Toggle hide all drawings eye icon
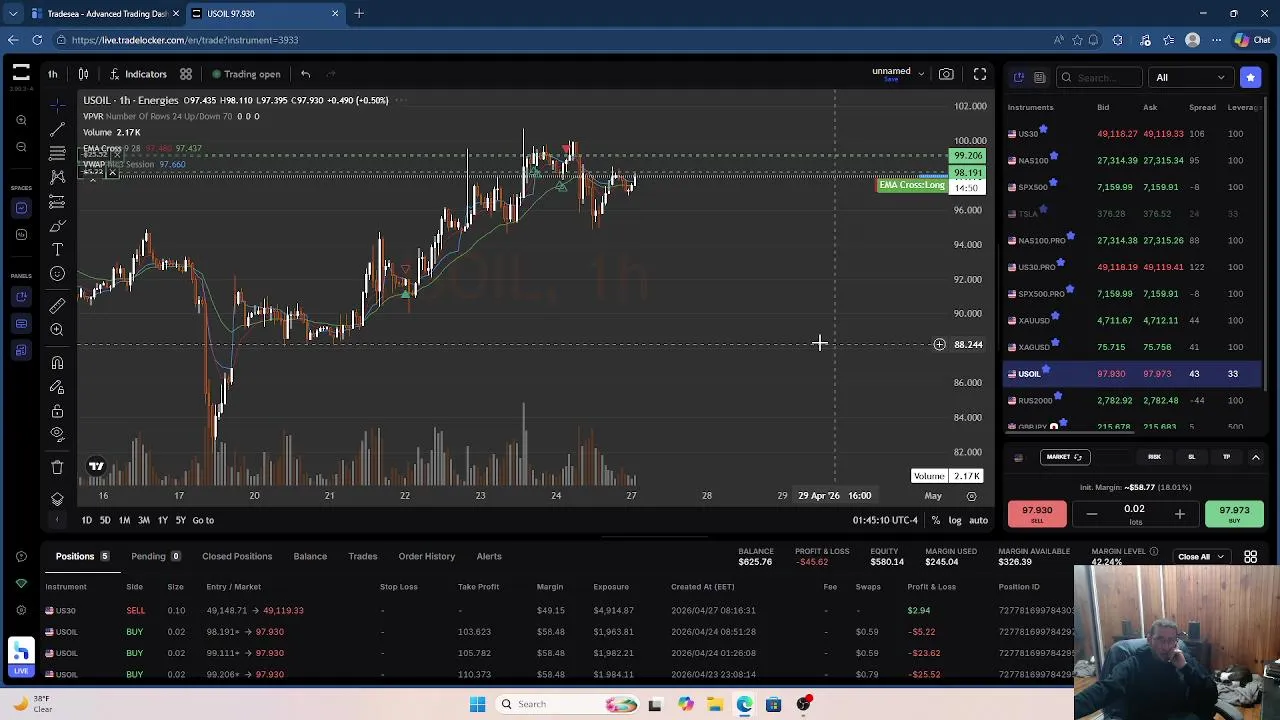Viewport: 1280px width, 720px height. (57, 435)
